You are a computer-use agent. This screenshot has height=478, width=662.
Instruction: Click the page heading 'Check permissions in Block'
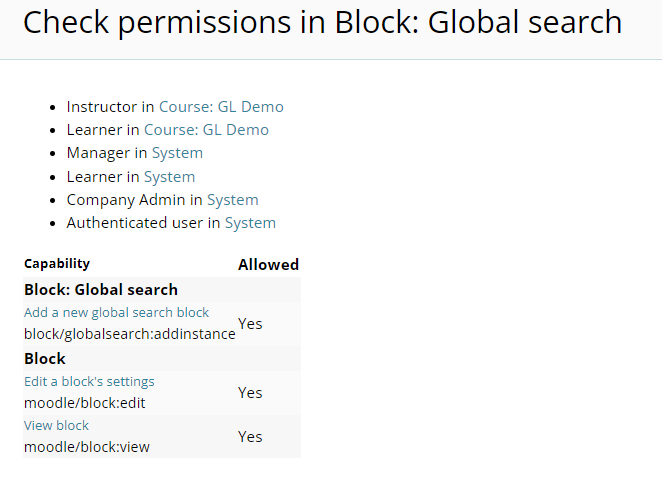click(x=322, y=23)
